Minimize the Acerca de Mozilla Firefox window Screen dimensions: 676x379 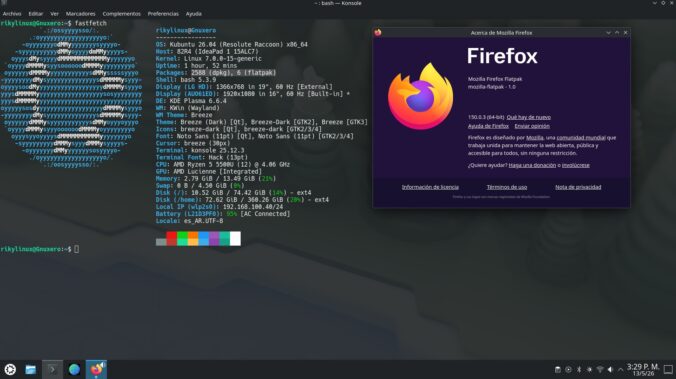(608, 33)
